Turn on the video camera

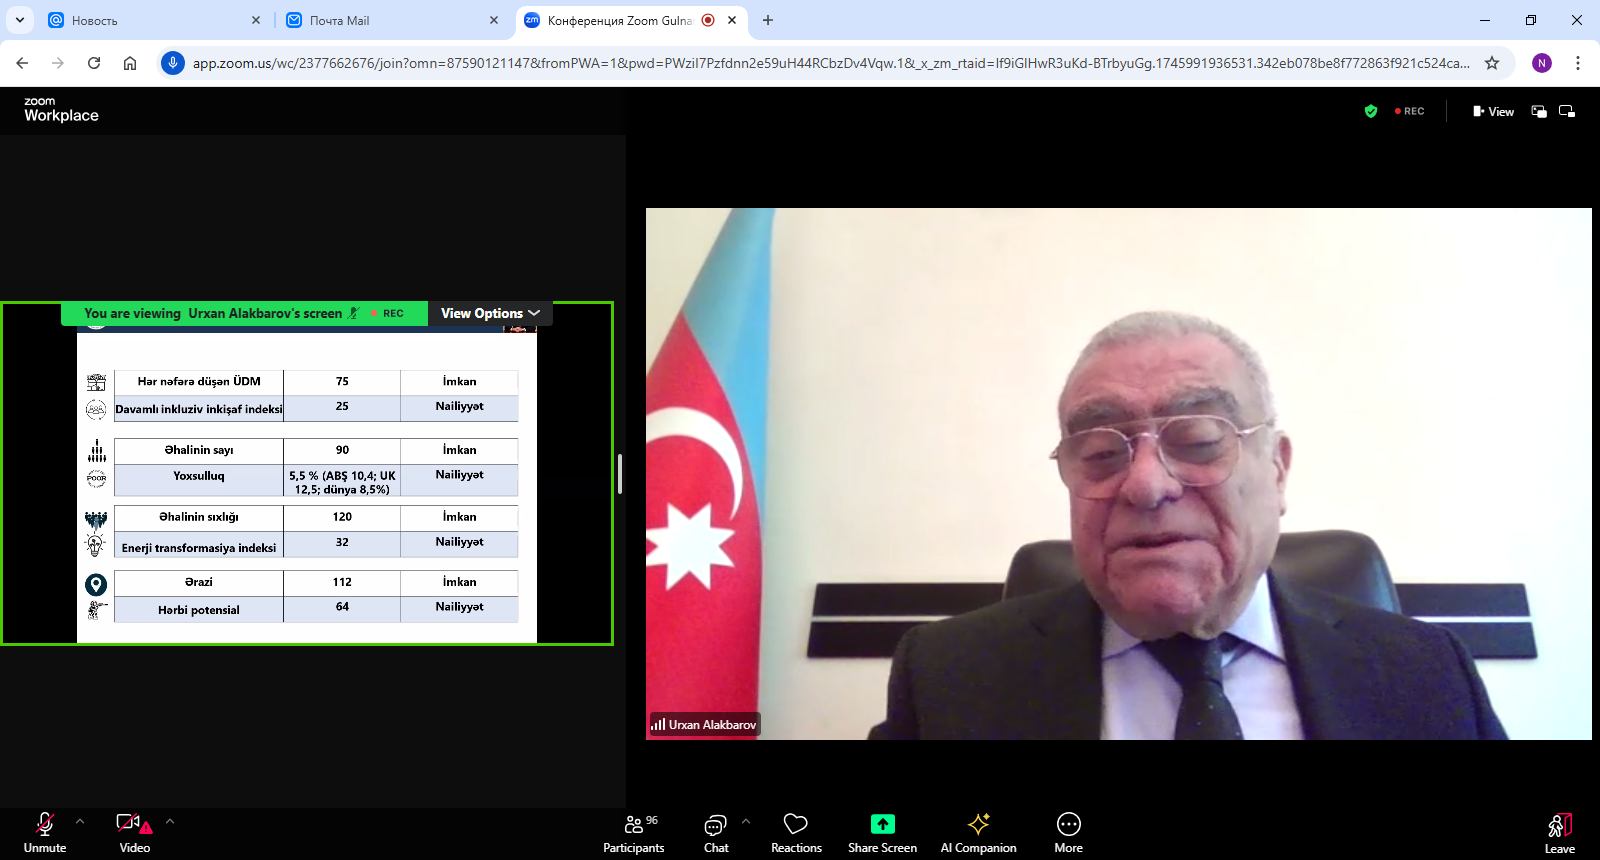point(134,832)
